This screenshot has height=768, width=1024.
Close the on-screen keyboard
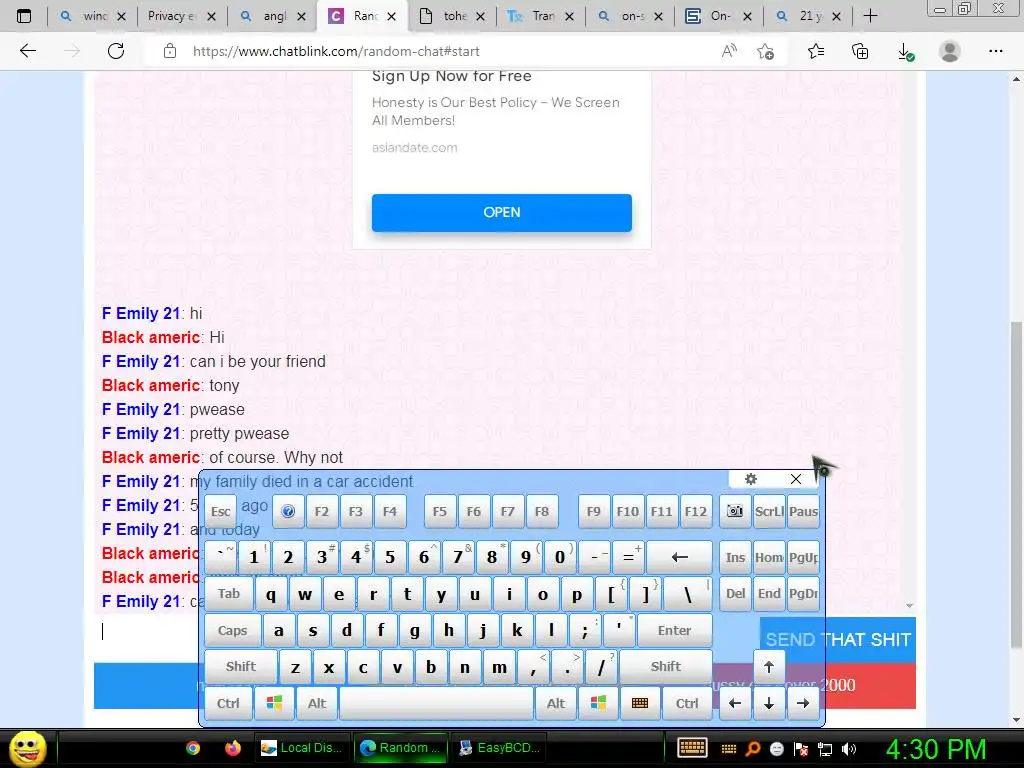[795, 479]
